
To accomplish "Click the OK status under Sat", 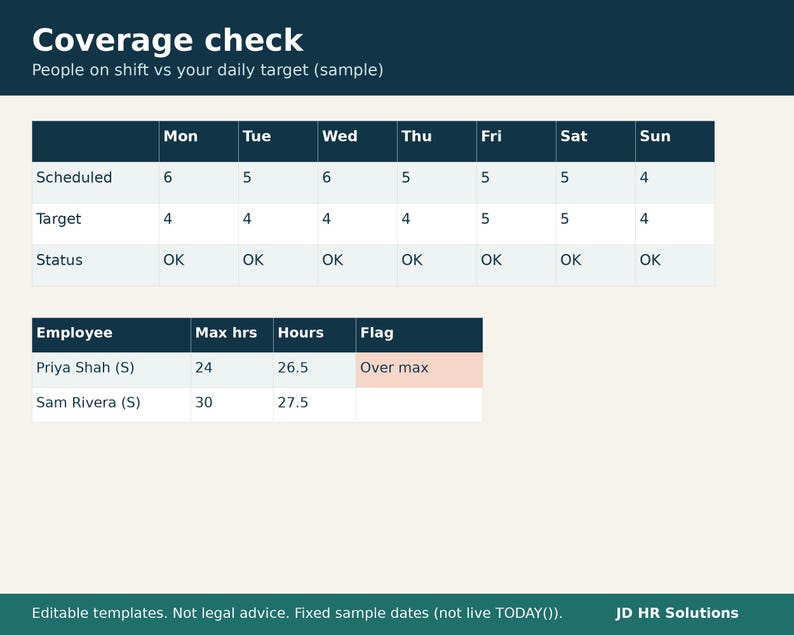I will coord(596,265).
